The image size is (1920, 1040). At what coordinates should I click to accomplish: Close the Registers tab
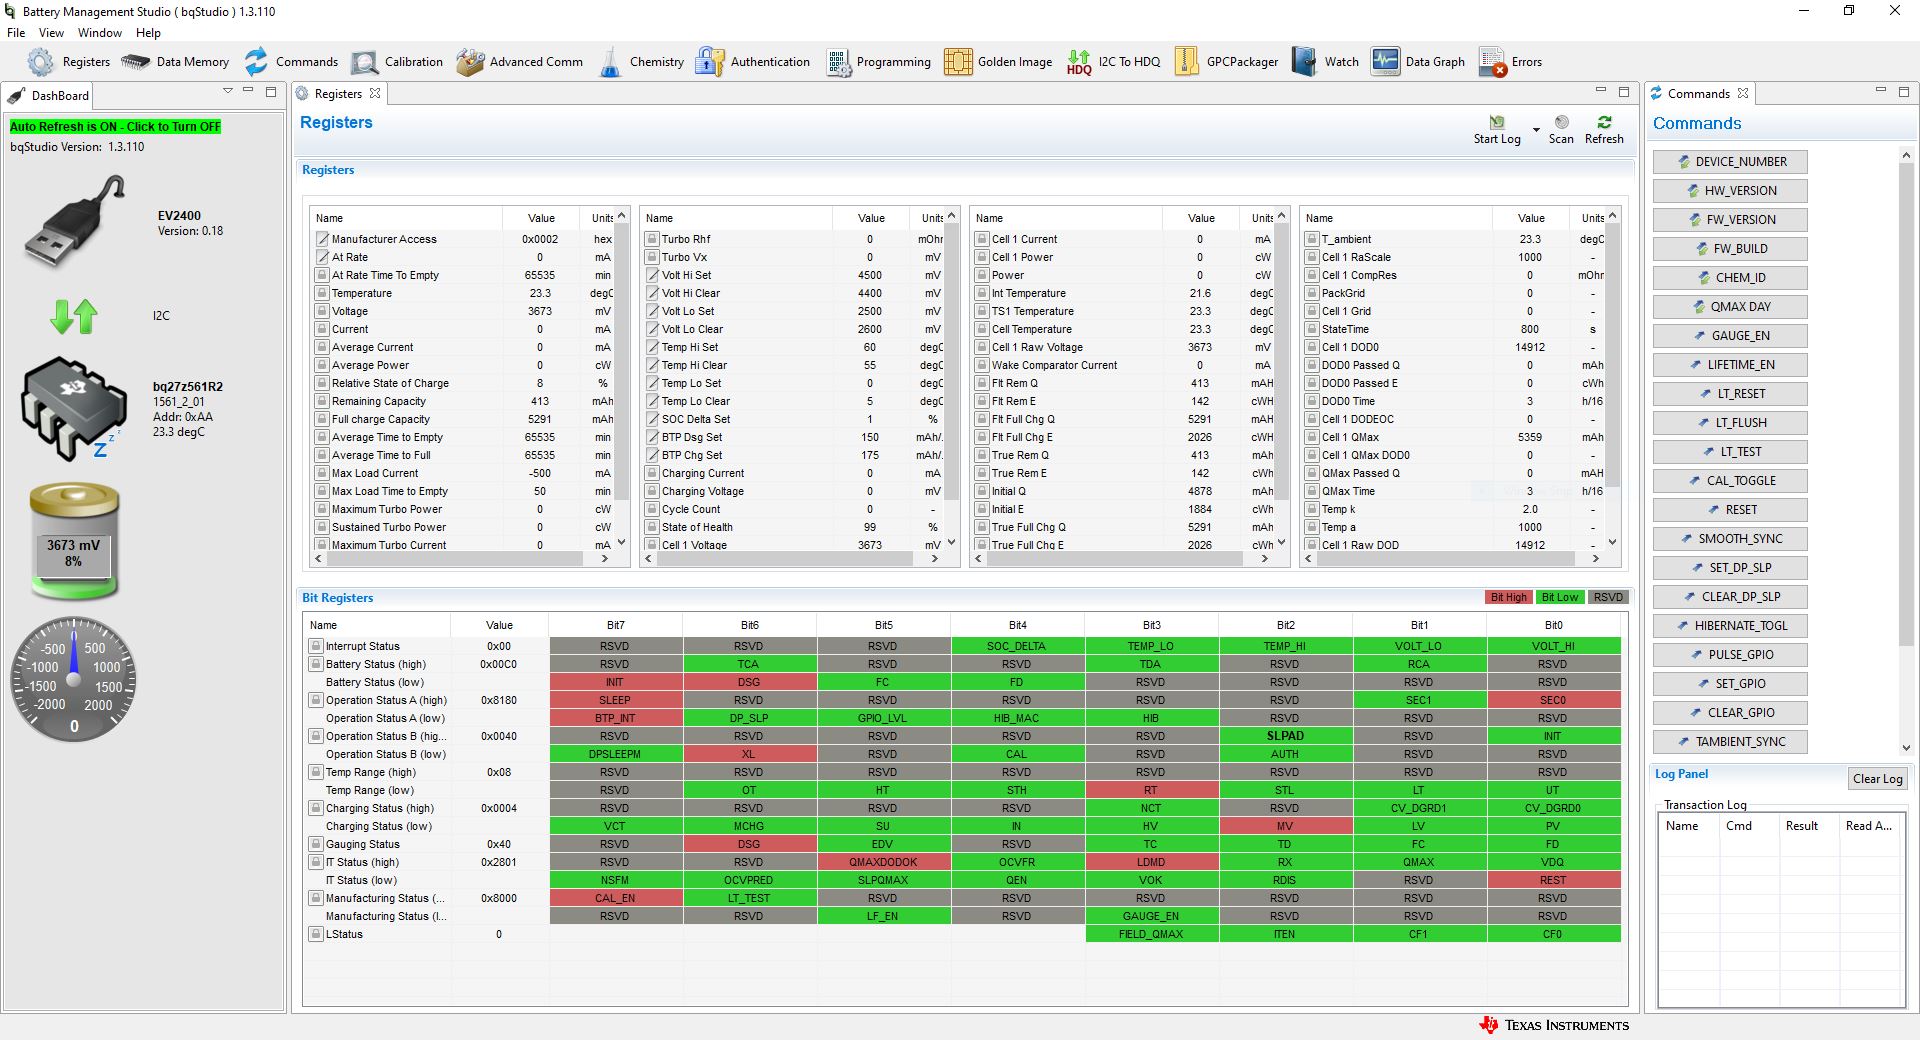pyautogui.click(x=375, y=94)
